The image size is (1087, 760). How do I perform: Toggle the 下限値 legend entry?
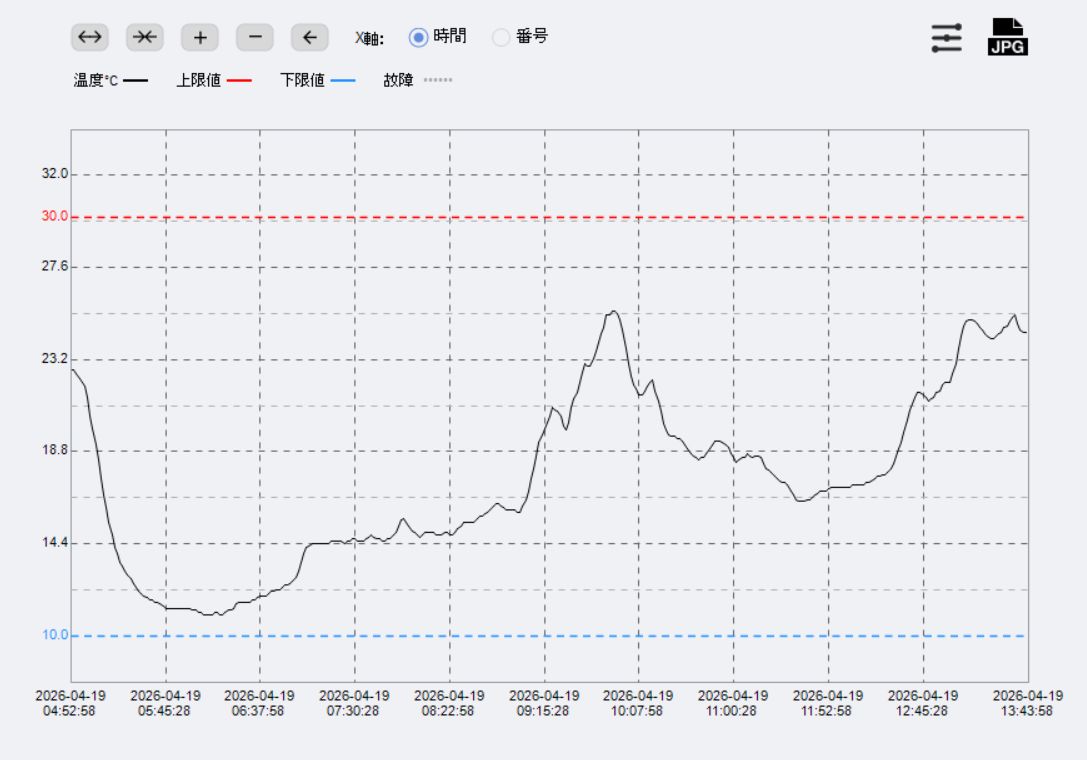pyautogui.click(x=317, y=80)
